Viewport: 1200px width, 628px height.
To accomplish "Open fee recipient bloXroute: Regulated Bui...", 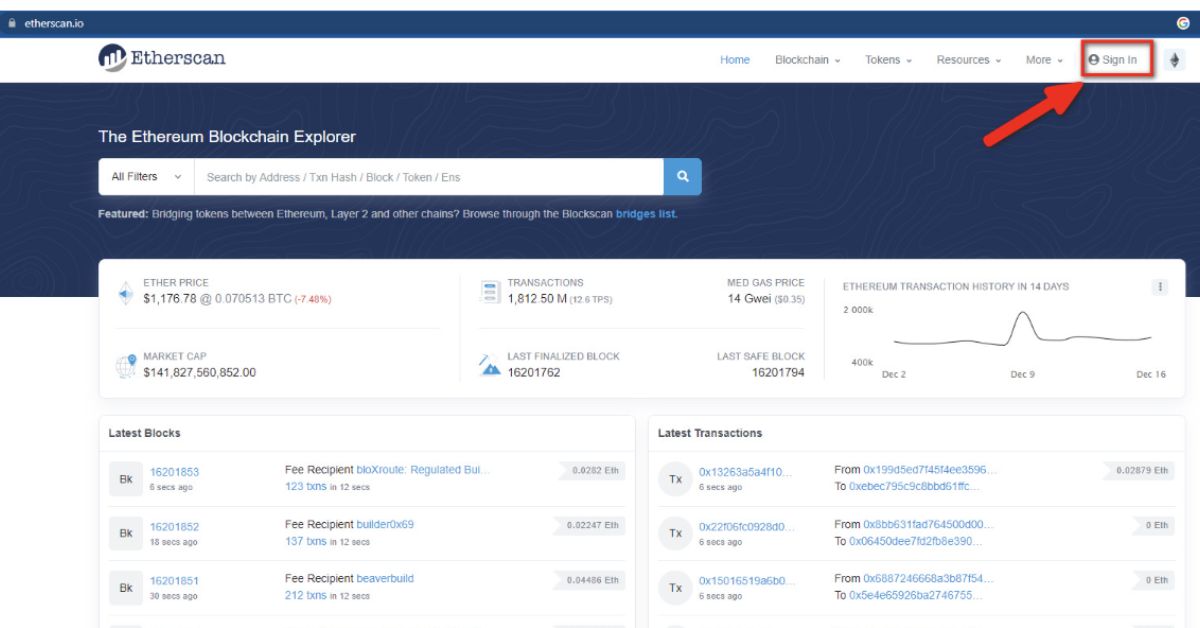I will pos(423,469).
